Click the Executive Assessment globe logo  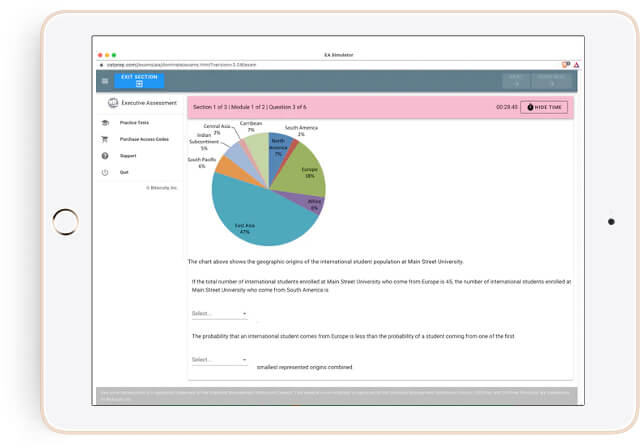(x=113, y=103)
